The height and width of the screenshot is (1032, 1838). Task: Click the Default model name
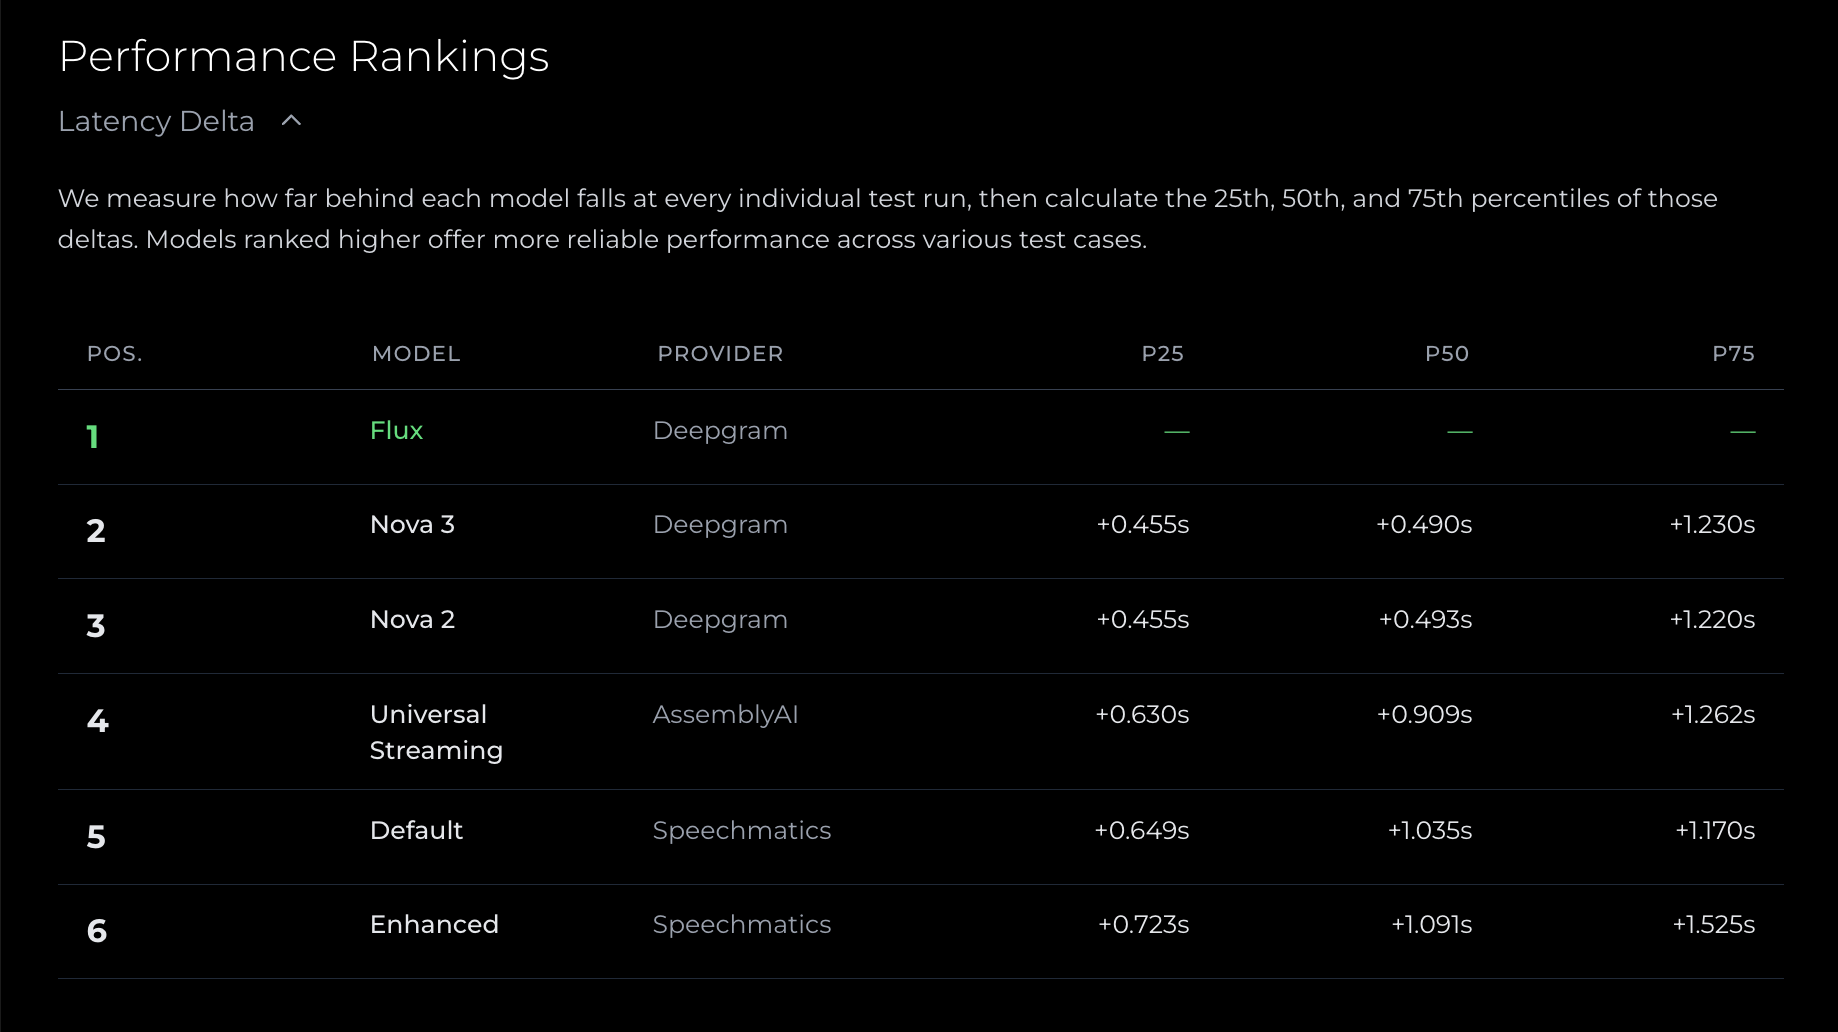pos(416,831)
